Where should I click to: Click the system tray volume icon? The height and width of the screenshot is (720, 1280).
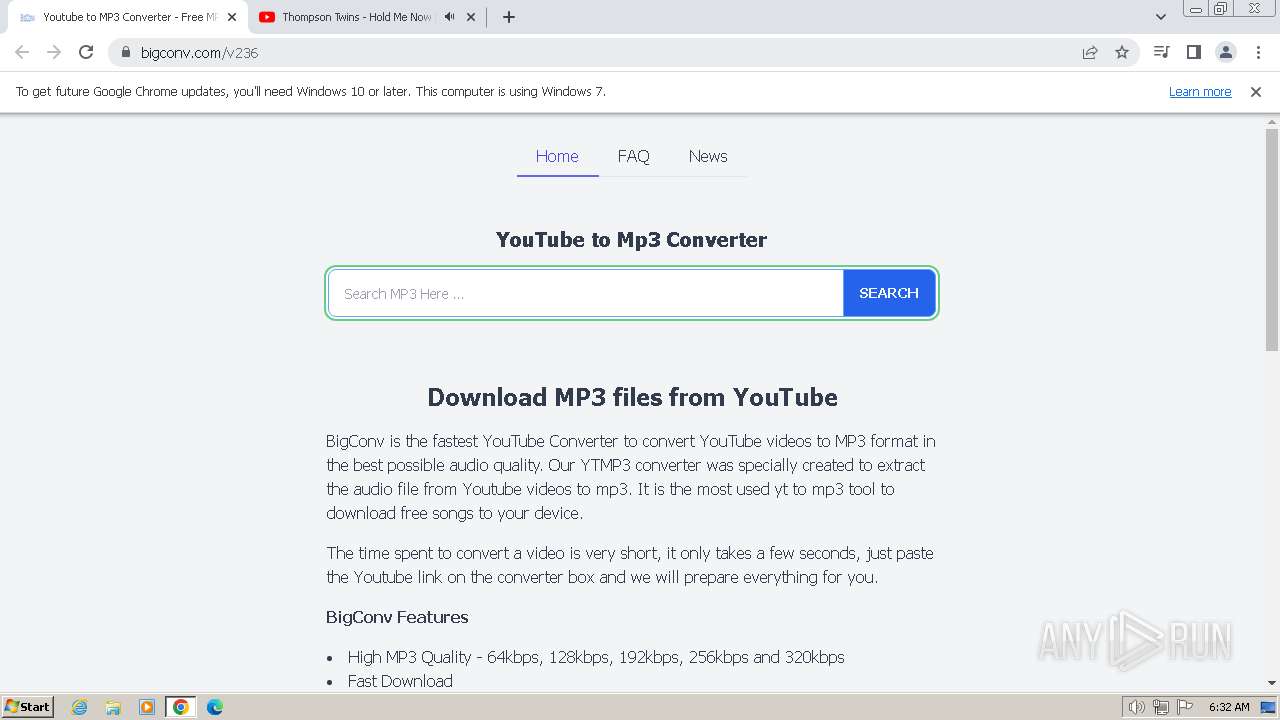pyautogui.click(x=1137, y=707)
